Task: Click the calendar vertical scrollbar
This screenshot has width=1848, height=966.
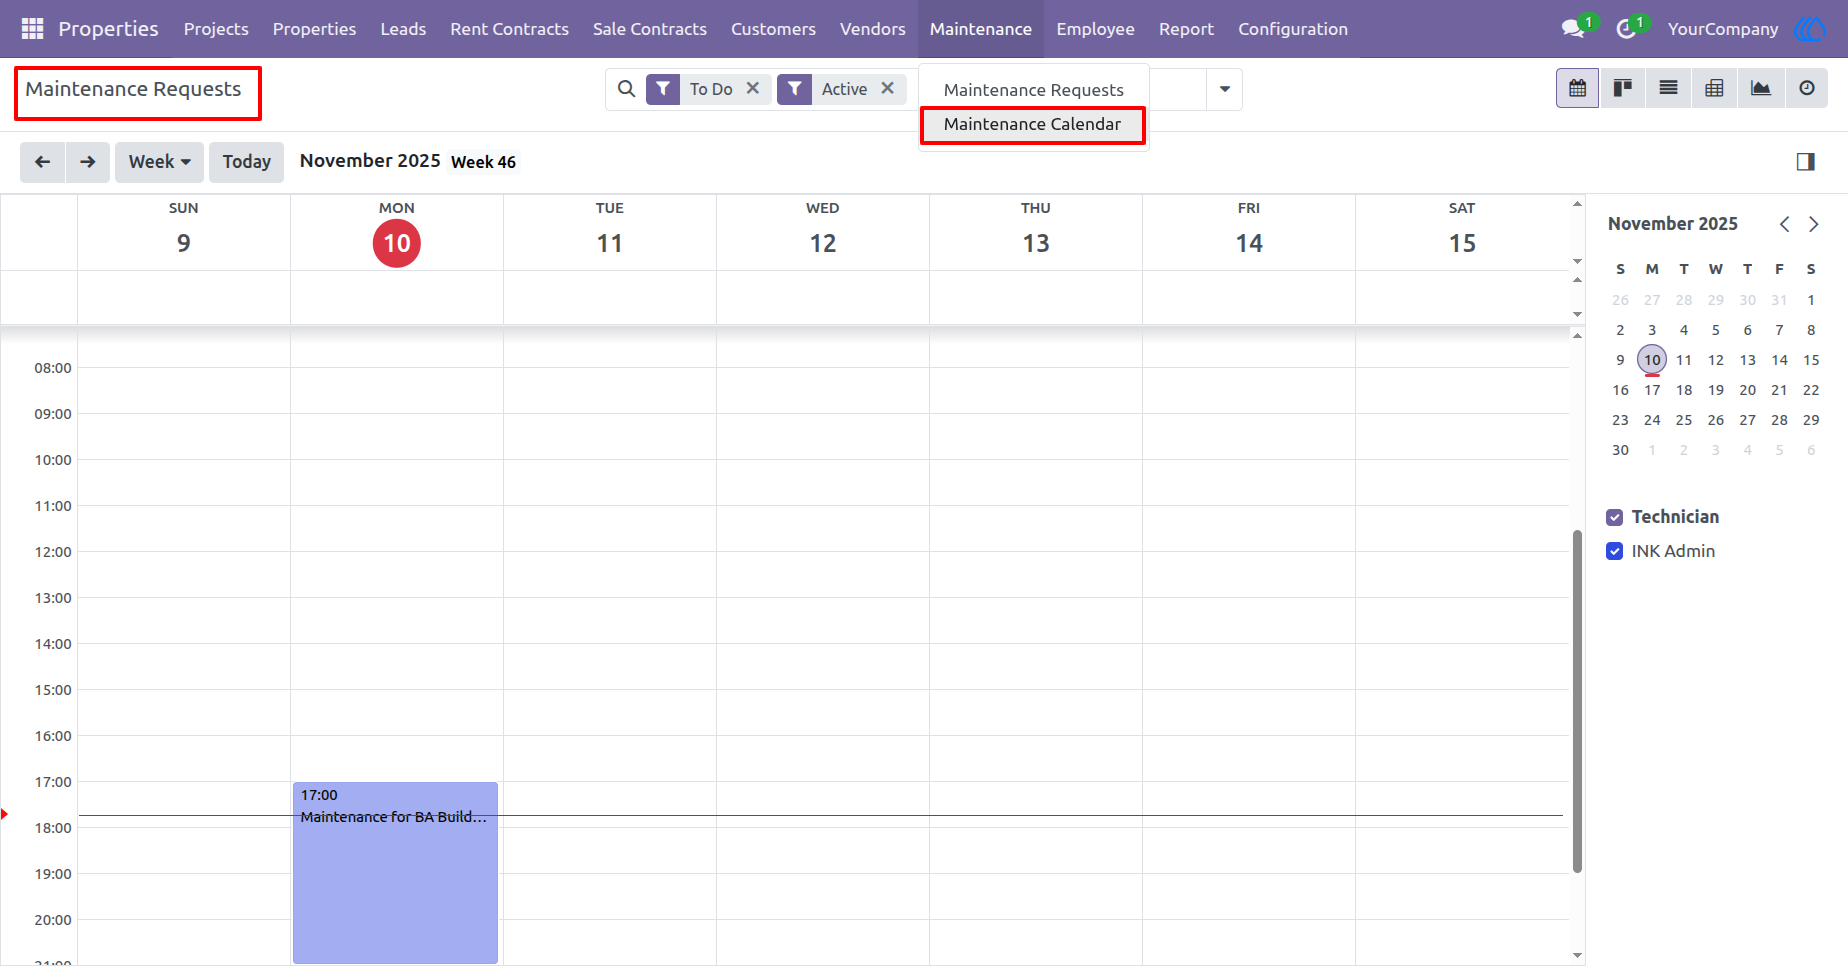Action: click(1577, 700)
